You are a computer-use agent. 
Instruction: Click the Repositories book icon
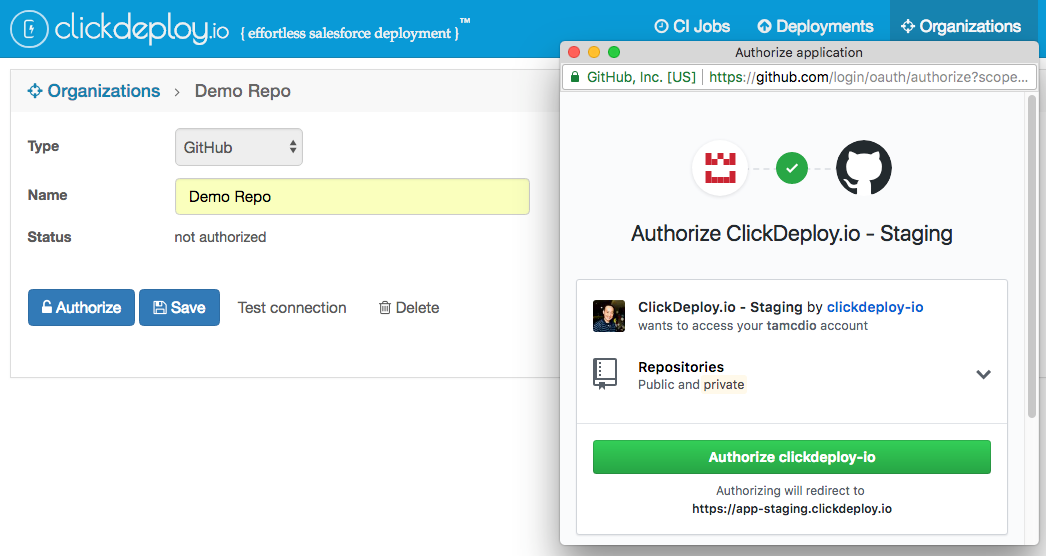pos(605,374)
